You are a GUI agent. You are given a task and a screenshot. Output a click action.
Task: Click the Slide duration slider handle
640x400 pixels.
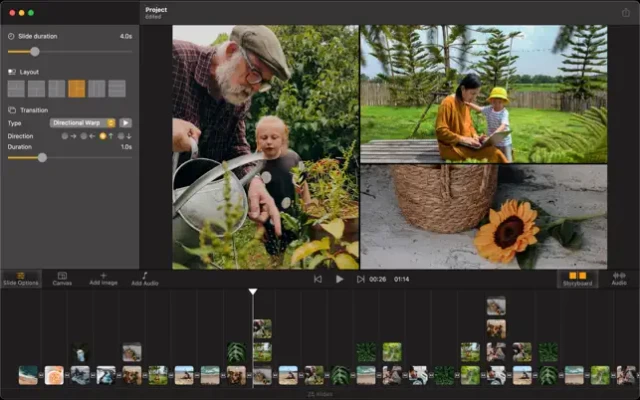[x=35, y=51]
